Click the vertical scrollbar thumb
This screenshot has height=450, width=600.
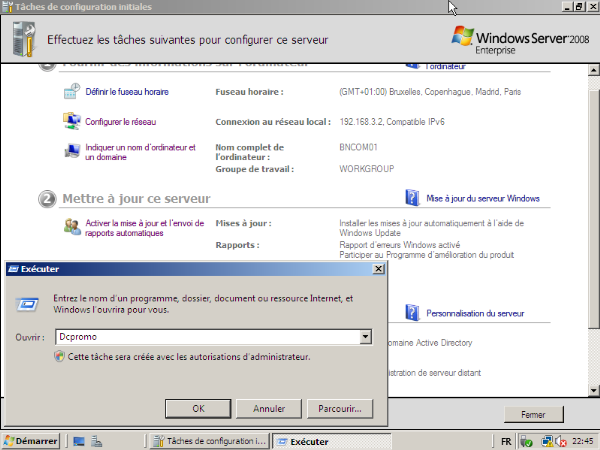click(593, 209)
